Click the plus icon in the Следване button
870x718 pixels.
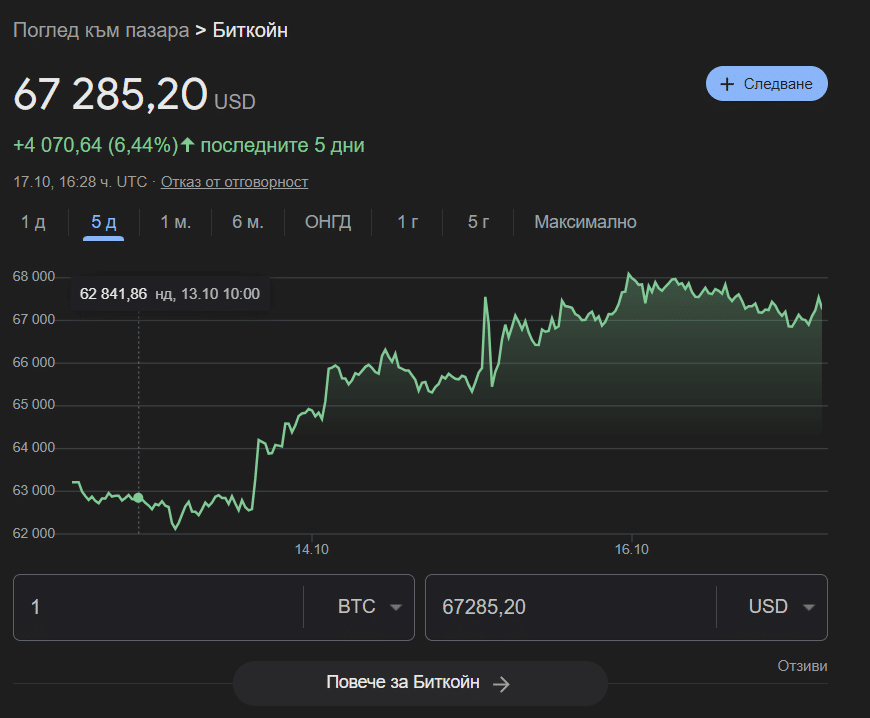click(x=727, y=84)
